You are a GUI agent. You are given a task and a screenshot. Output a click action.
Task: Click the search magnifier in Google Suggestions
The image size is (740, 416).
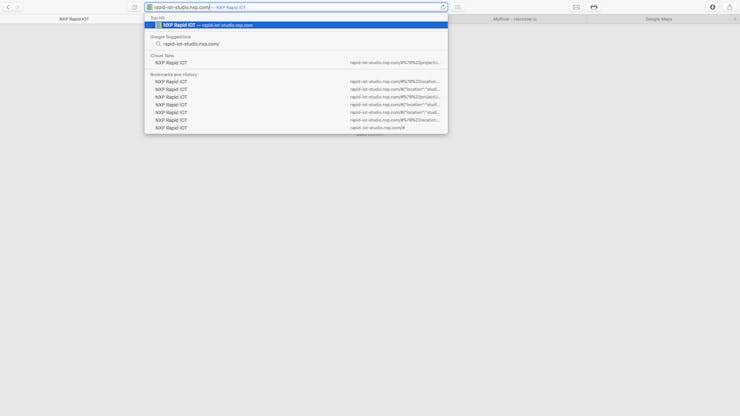[158, 44]
